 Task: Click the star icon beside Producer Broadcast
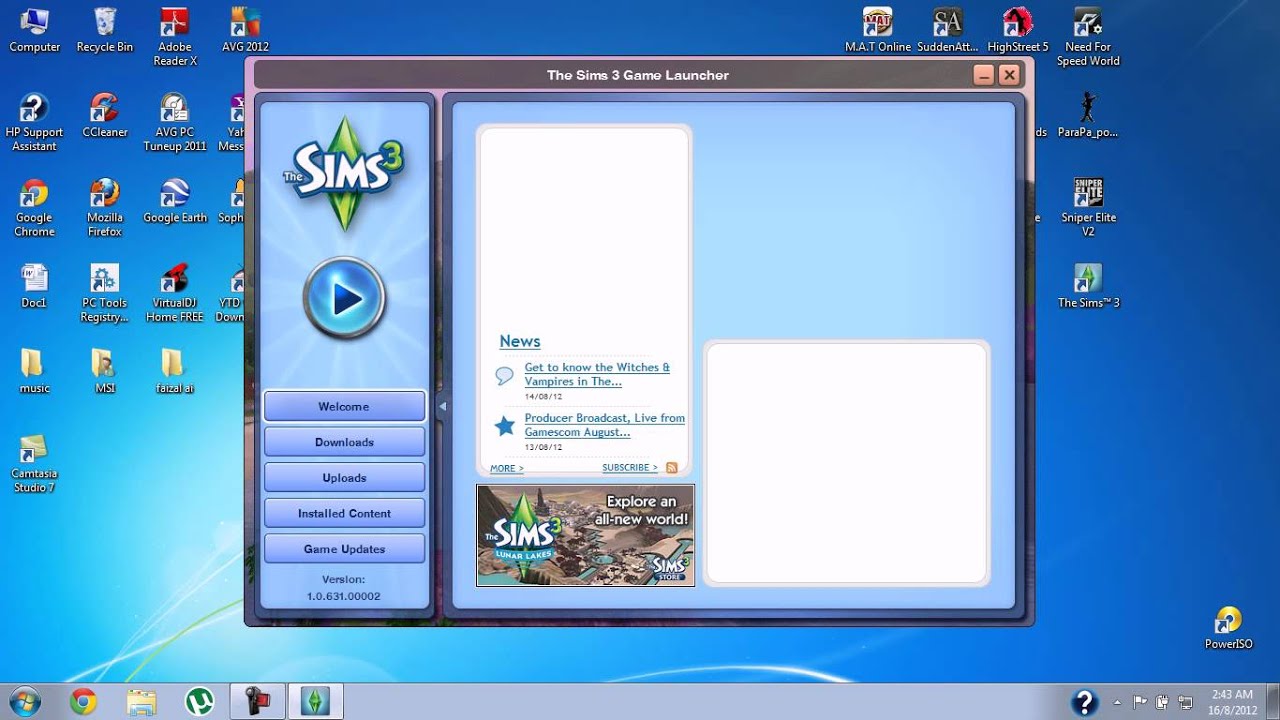[505, 426]
